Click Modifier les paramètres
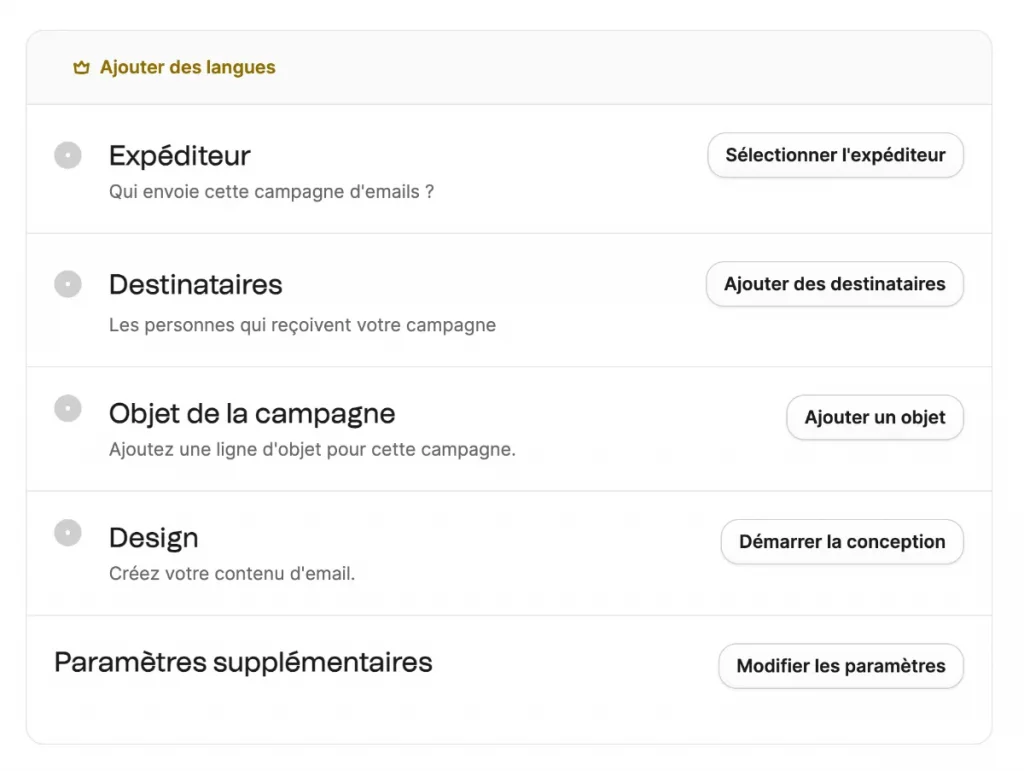1024x771 pixels. click(x=840, y=665)
